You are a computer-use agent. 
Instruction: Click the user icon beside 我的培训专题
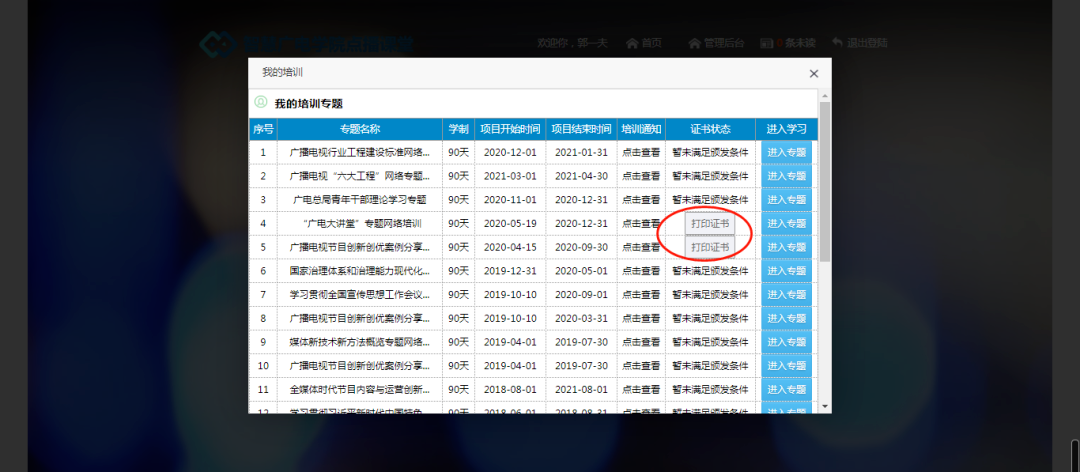coord(260,102)
